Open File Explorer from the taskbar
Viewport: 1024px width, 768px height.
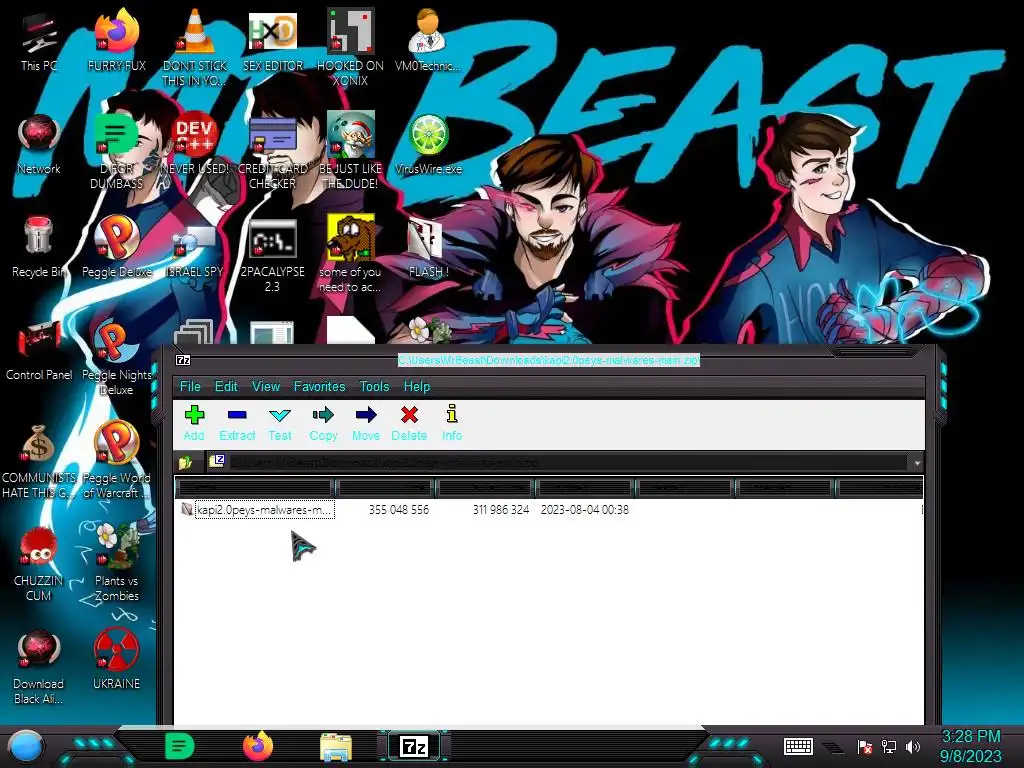pyautogui.click(x=336, y=747)
